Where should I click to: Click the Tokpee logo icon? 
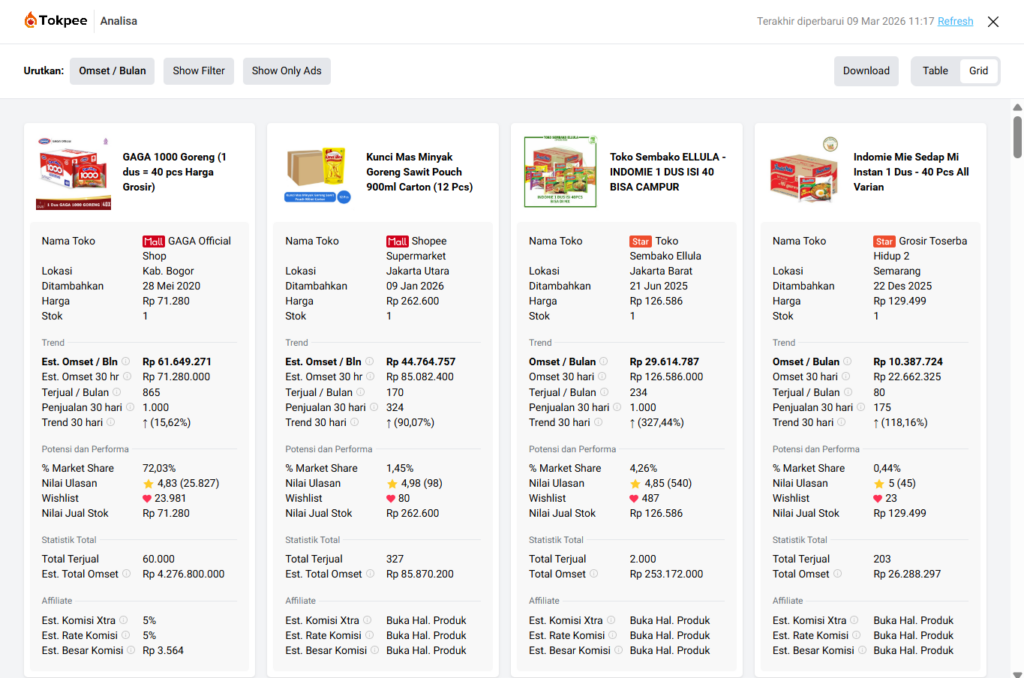pos(31,21)
